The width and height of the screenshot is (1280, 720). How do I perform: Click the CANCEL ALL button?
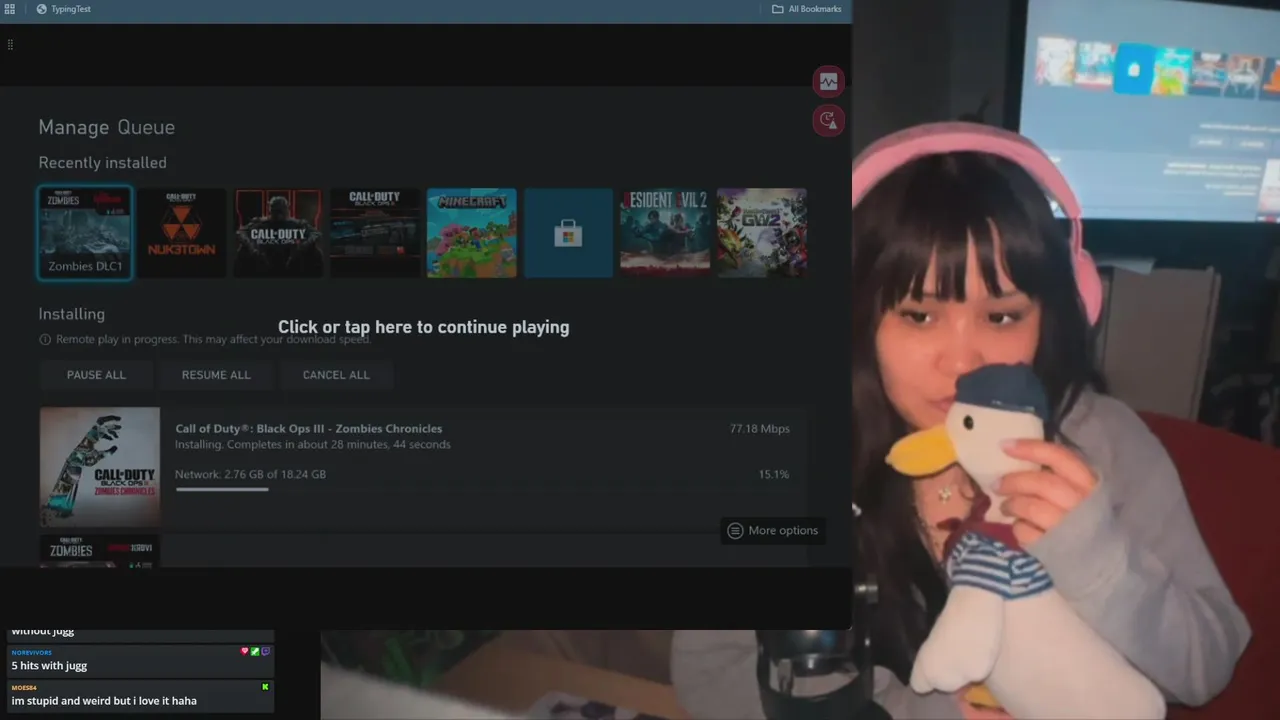click(336, 375)
